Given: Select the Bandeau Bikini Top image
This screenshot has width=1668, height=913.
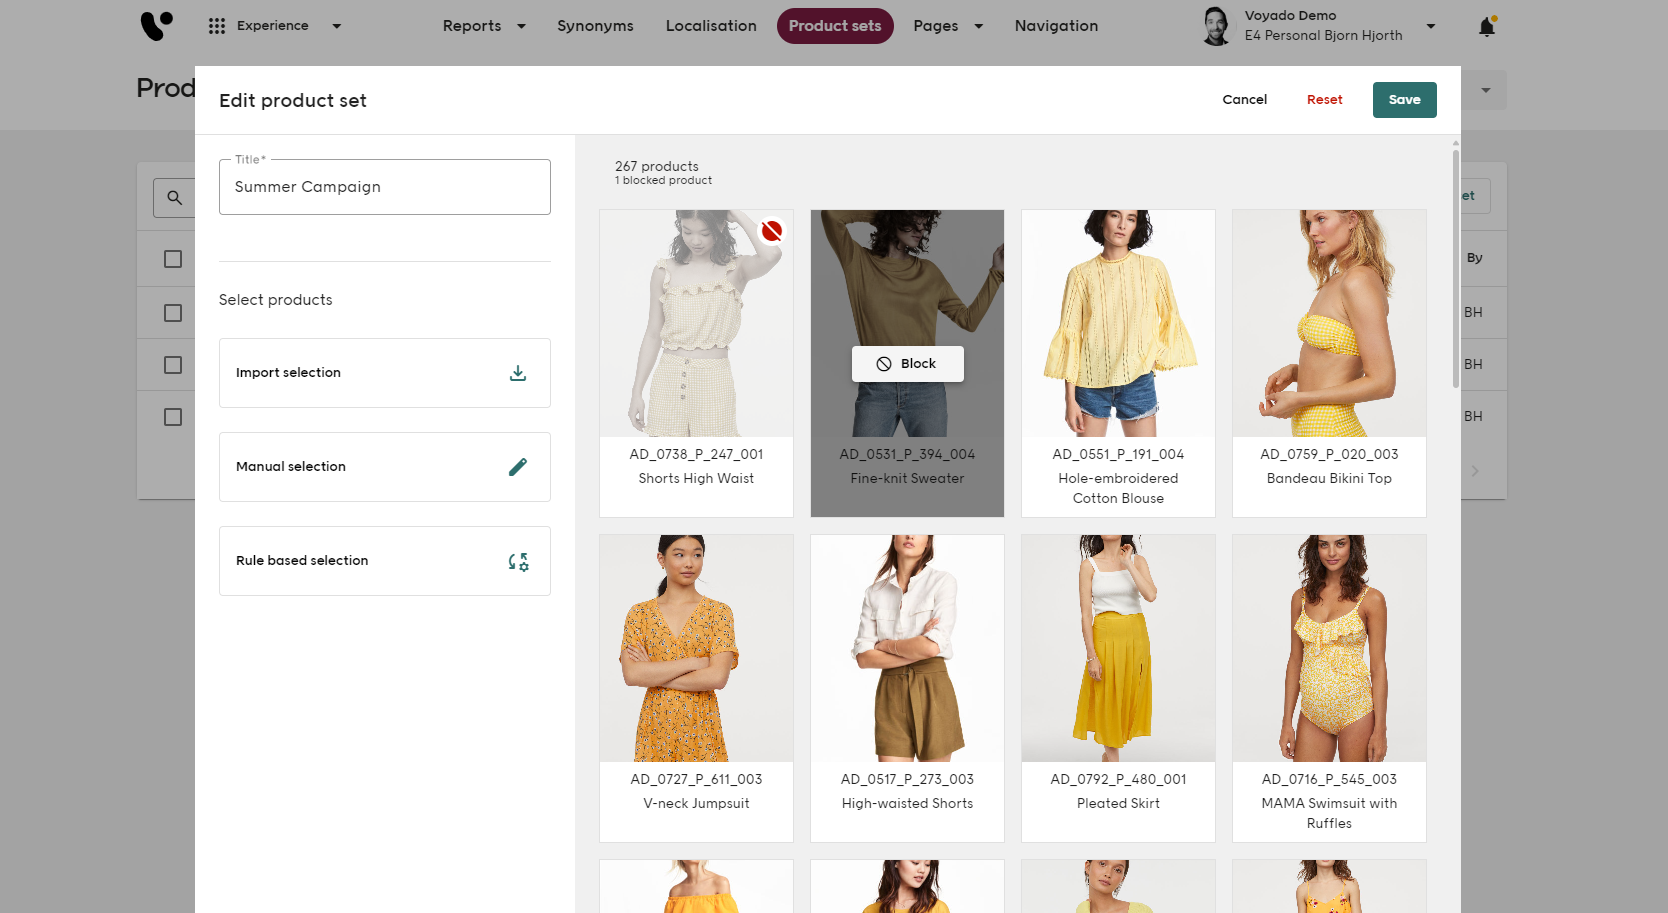Looking at the screenshot, I should [x=1329, y=323].
